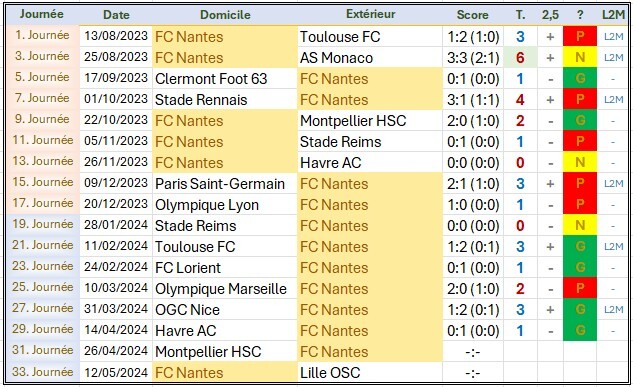Viewport: 633px width, 387px height.
Task: Select Montpellier HSC home cell on 26/04/2024
Action: [x=225, y=351]
